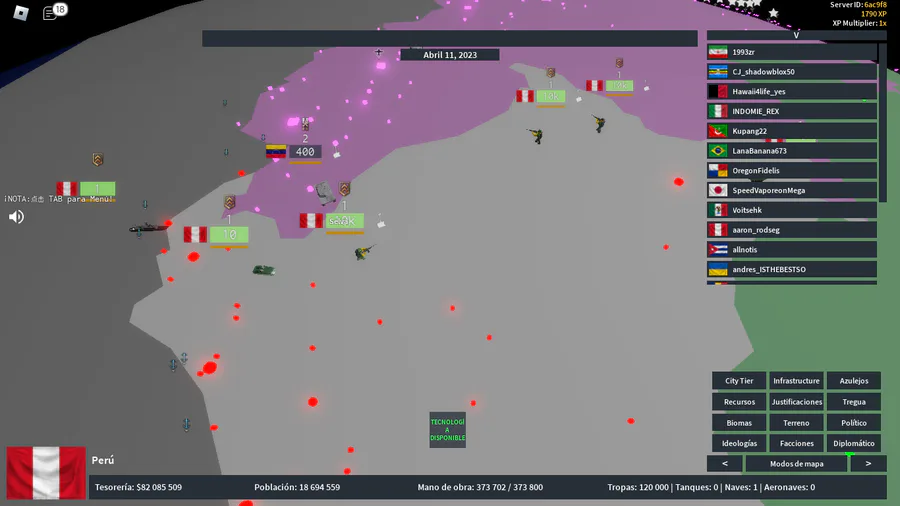Switch to Azulejos map mode
Viewport: 900px width, 506px height.
854,381
